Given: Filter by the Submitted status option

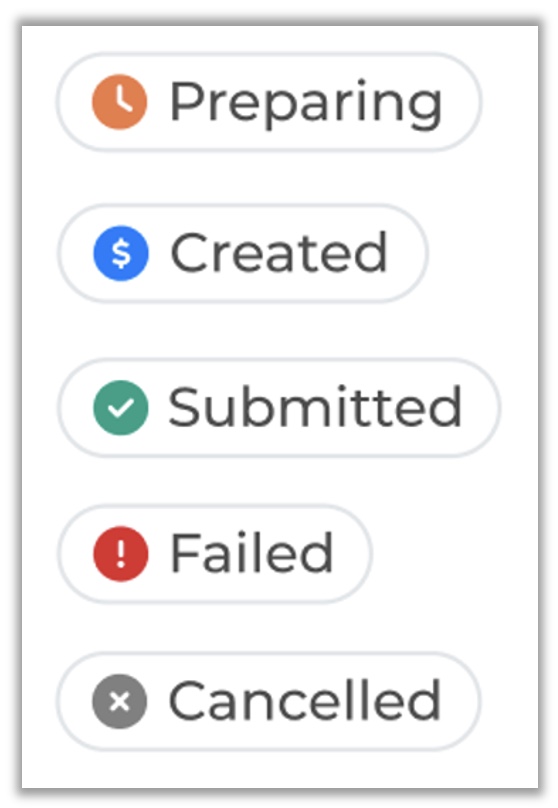Looking at the screenshot, I should click(279, 408).
